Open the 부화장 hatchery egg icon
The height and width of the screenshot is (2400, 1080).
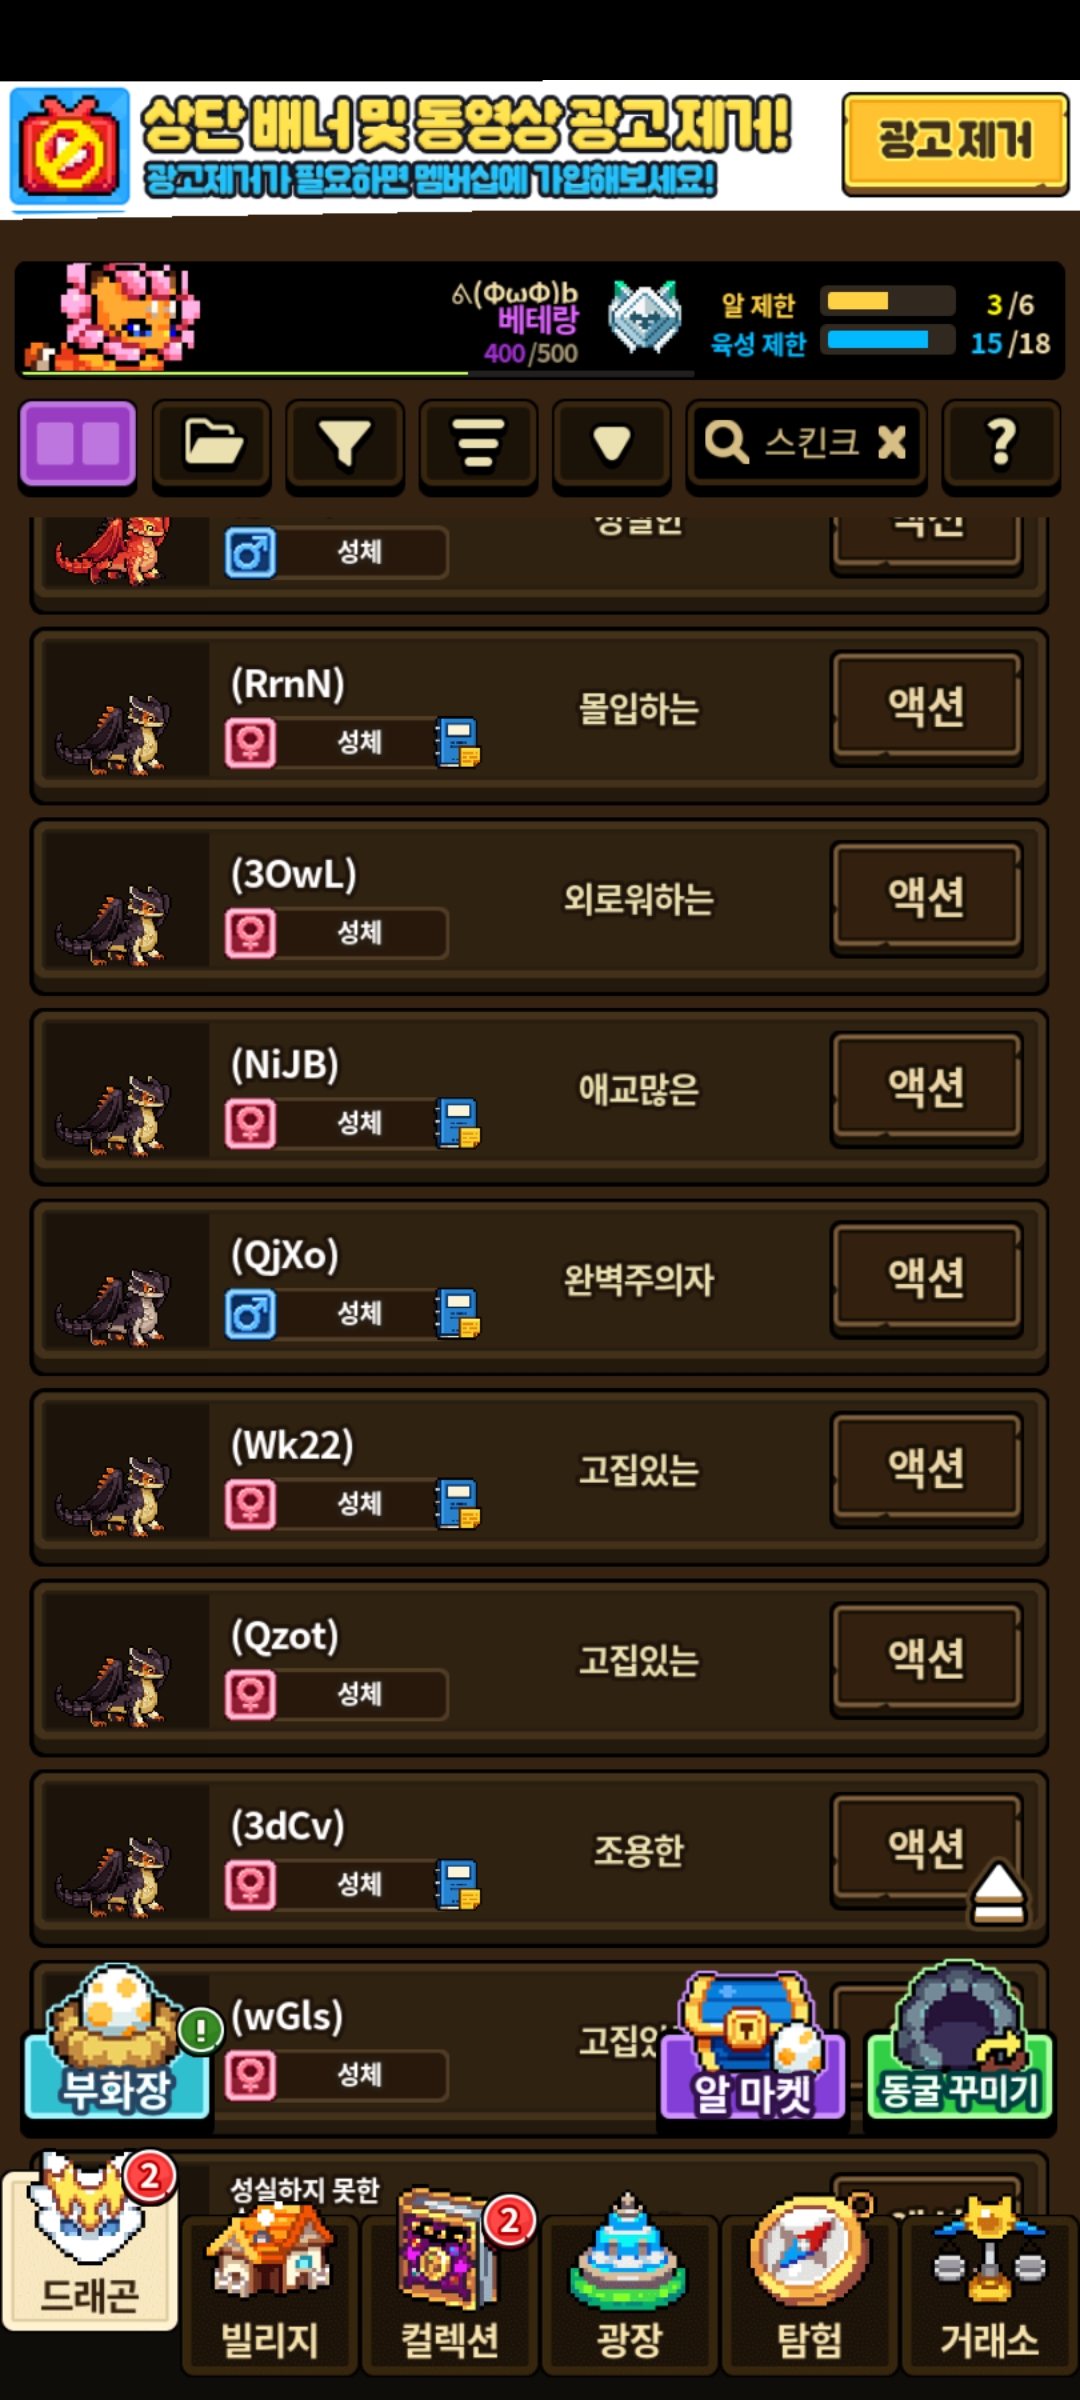(x=117, y=2040)
